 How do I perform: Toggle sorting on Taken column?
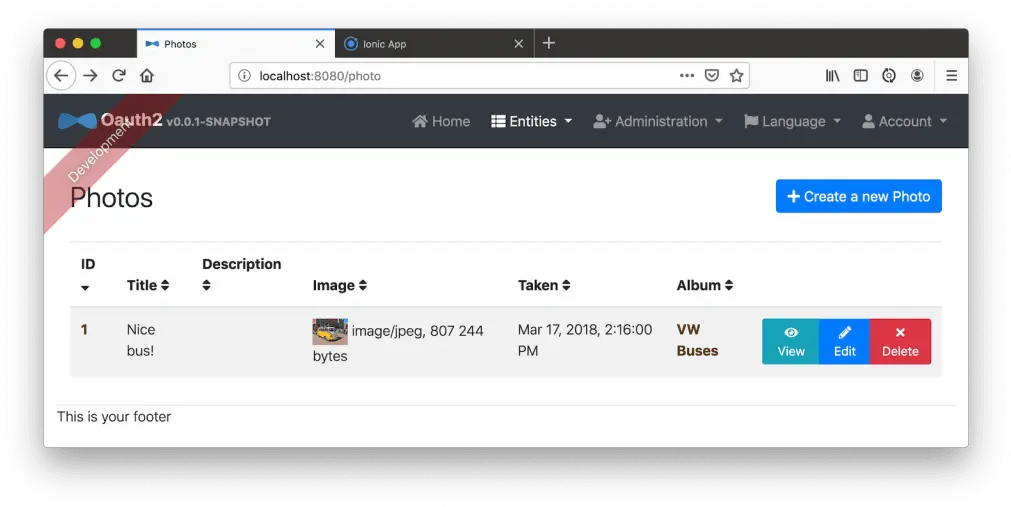pyautogui.click(x=544, y=285)
